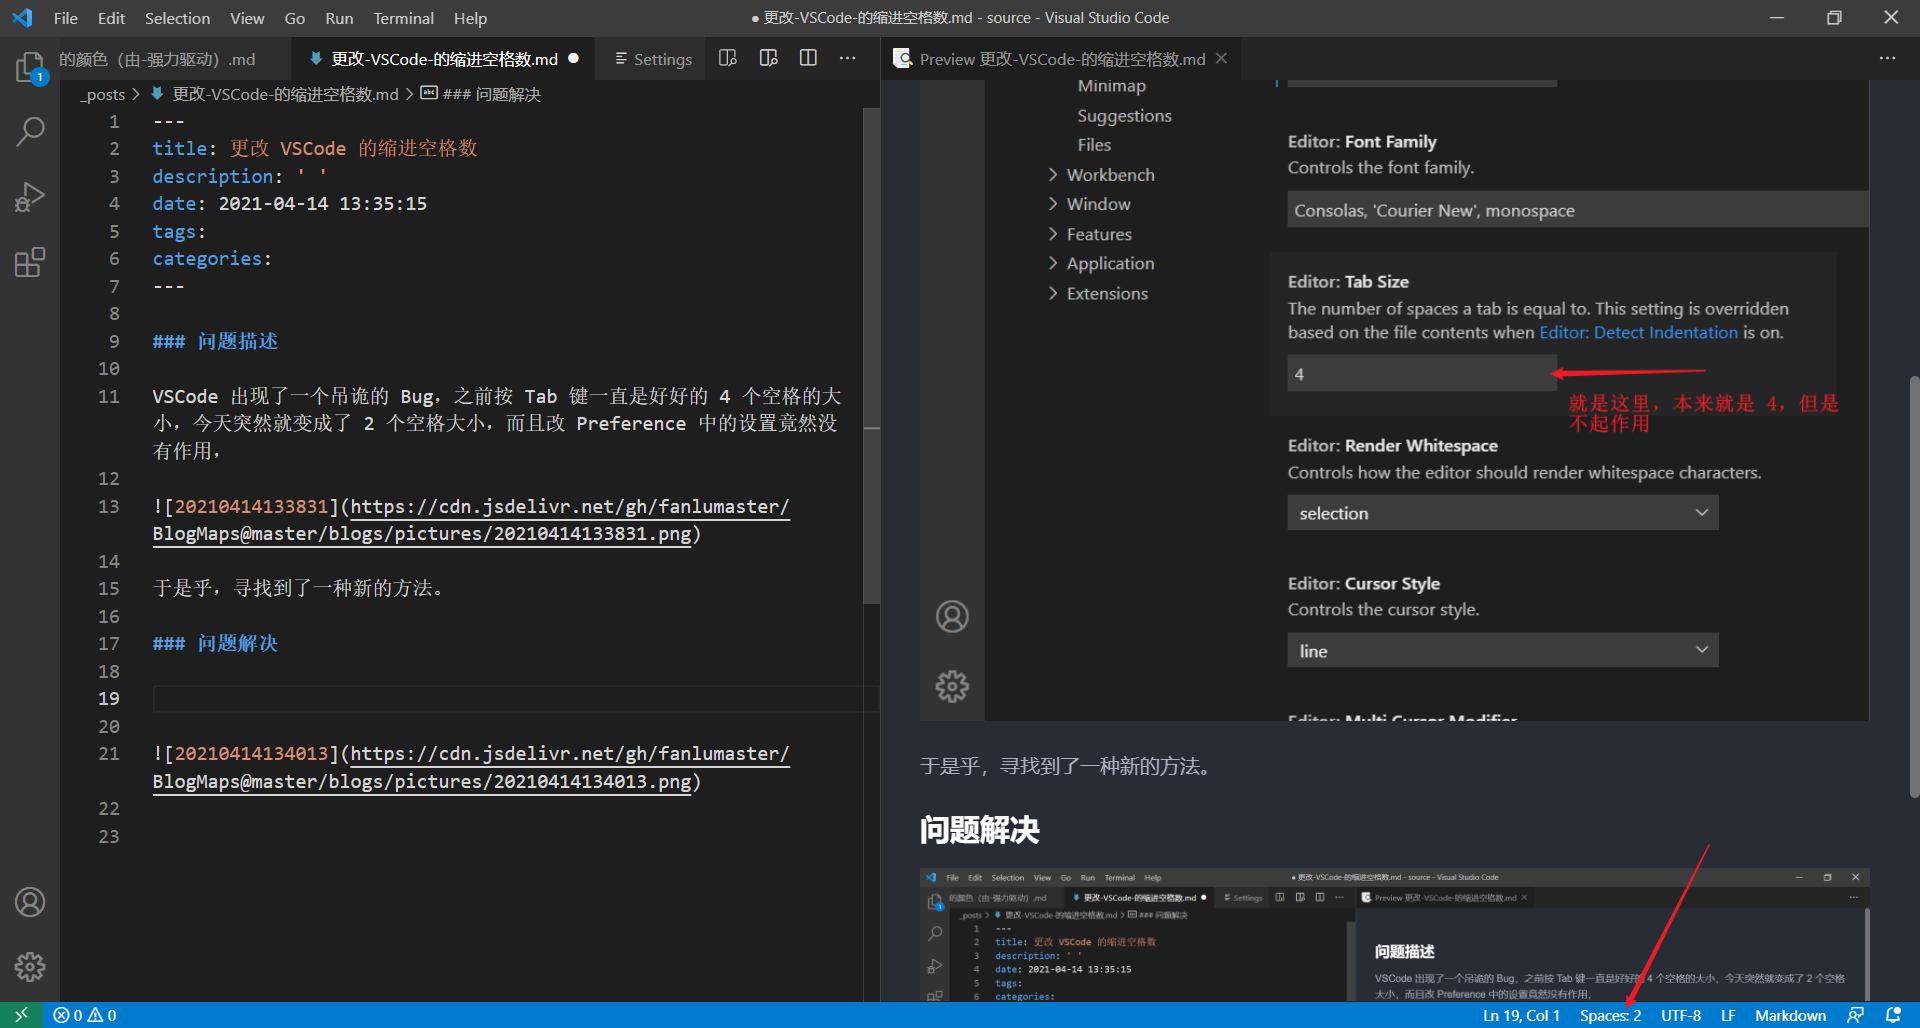Open the Accounts menu in the activity bar
The width and height of the screenshot is (1920, 1028).
coord(30,902)
